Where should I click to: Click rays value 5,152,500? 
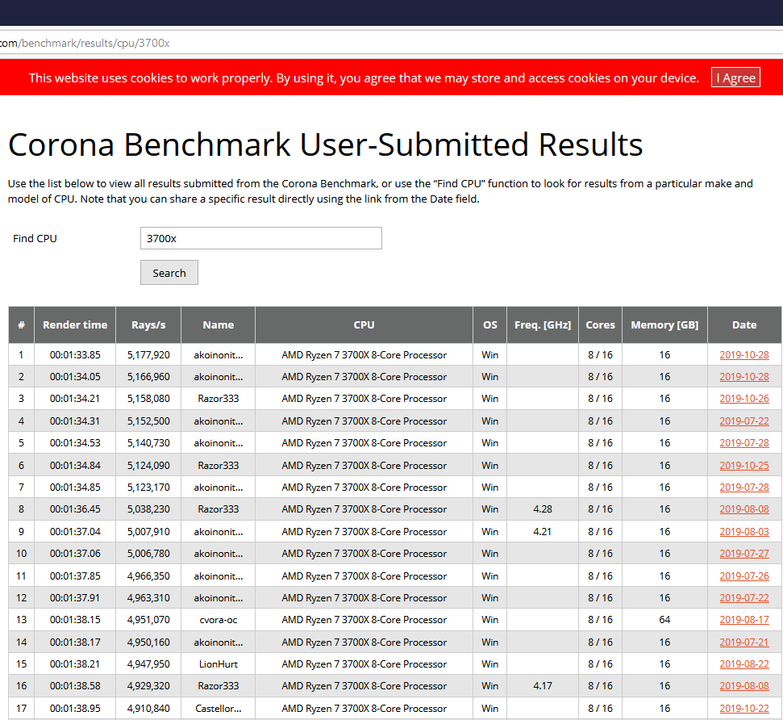pyautogui.click(x=148, y=421)
